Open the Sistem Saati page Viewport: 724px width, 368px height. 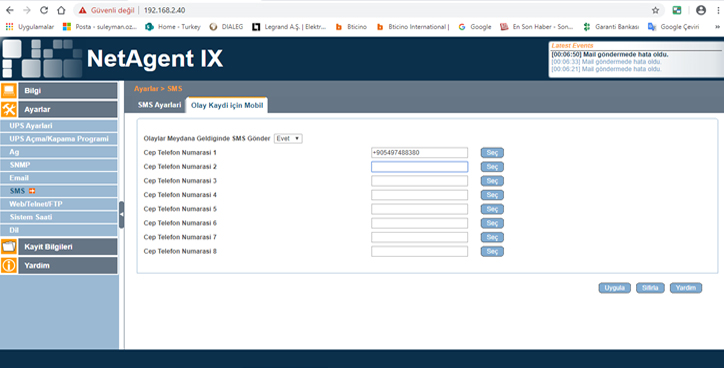59,217
